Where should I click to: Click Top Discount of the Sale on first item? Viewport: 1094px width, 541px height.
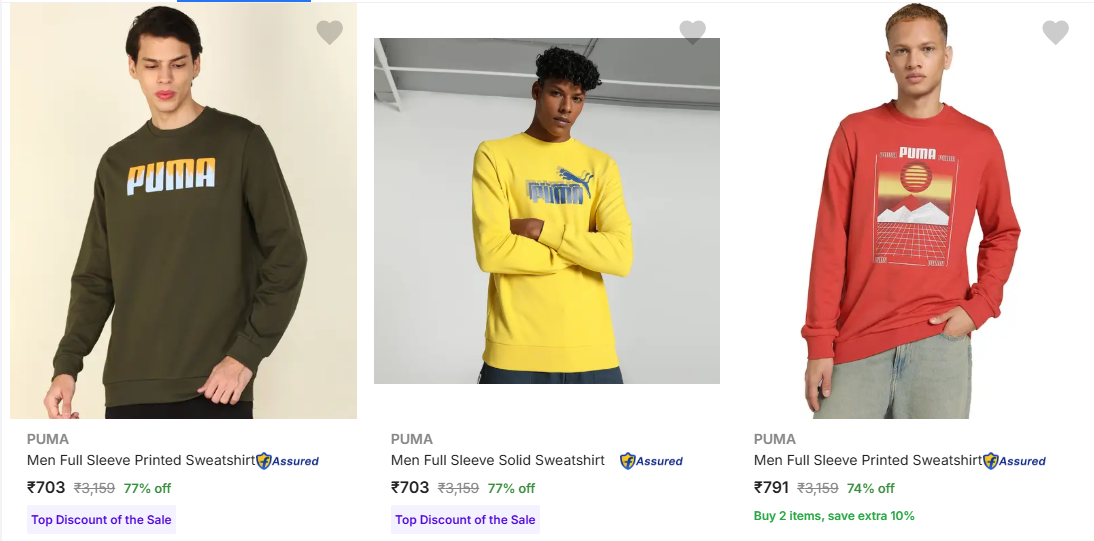coord(101,520)
